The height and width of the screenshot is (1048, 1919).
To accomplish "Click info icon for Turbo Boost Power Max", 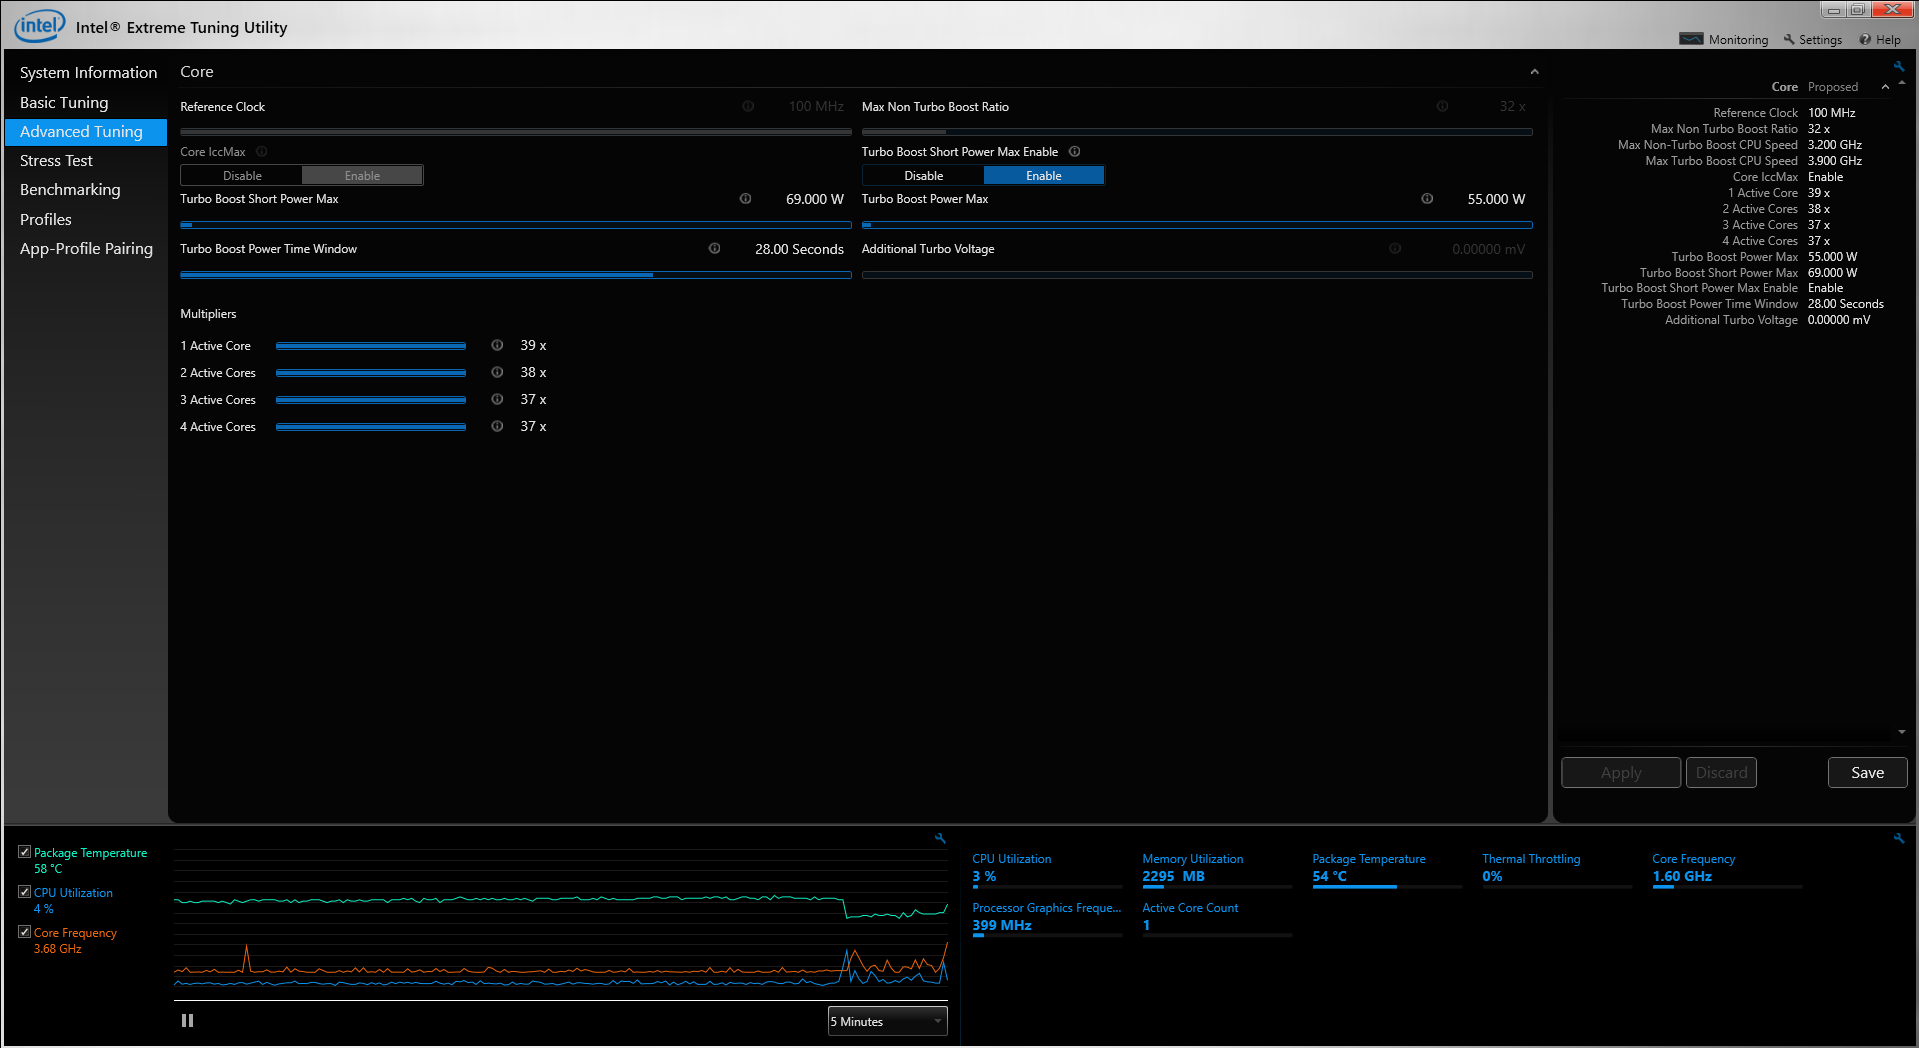I will click(1427, 199).
